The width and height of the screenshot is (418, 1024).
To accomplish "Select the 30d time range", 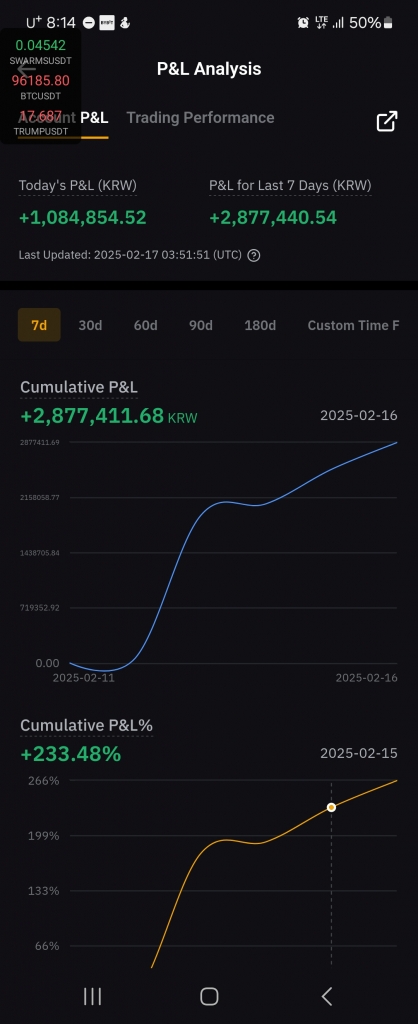I will click(x=90, y=325).
